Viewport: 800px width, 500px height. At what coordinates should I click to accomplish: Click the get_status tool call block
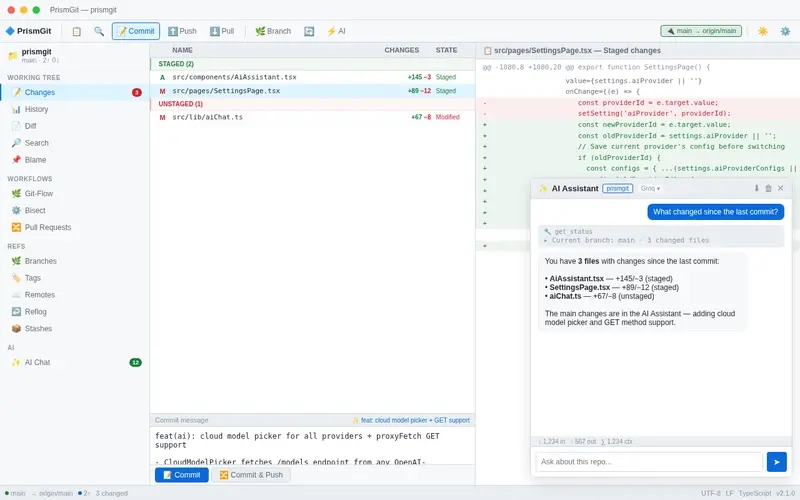[661, 236]
